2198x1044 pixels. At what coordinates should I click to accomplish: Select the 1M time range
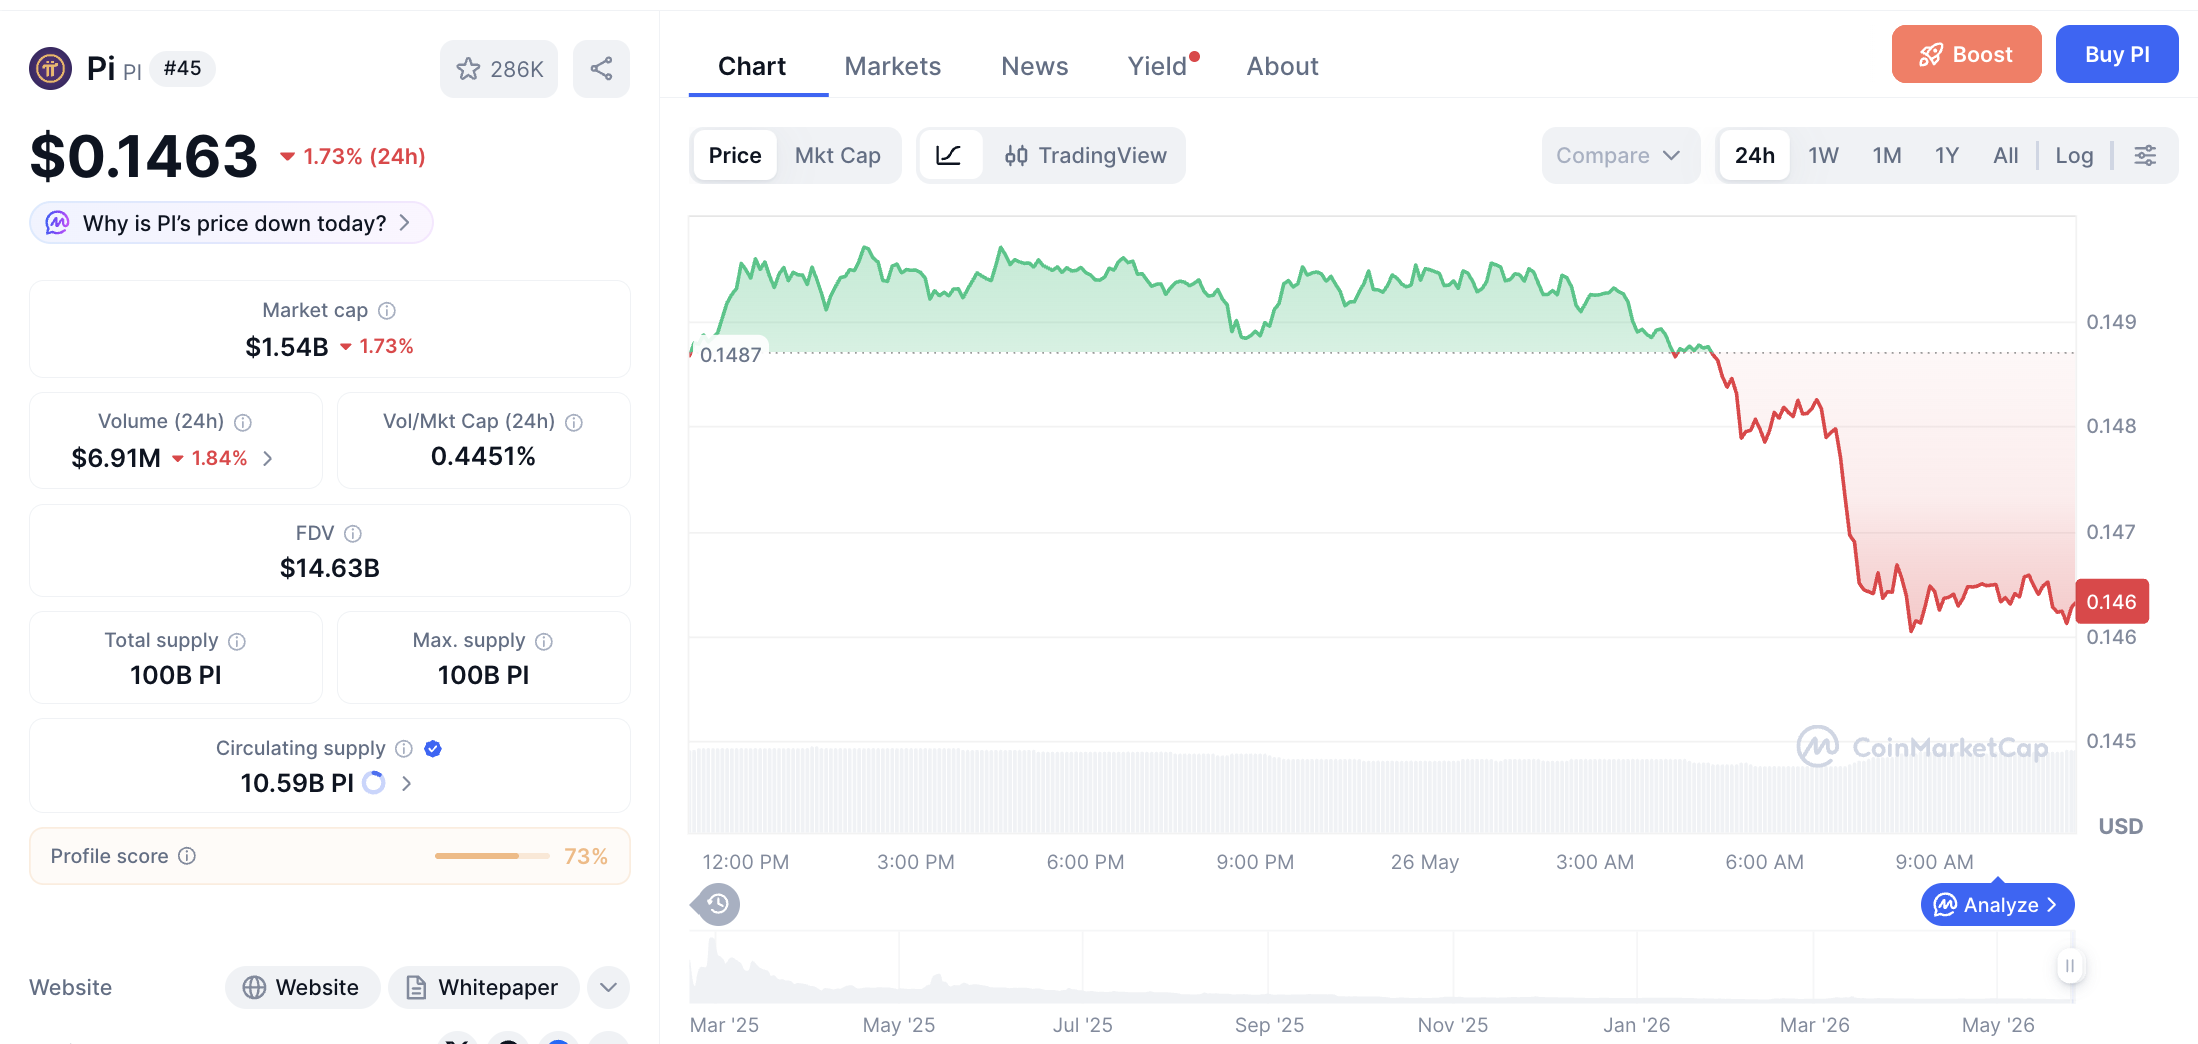click(x=1887, y=155)
